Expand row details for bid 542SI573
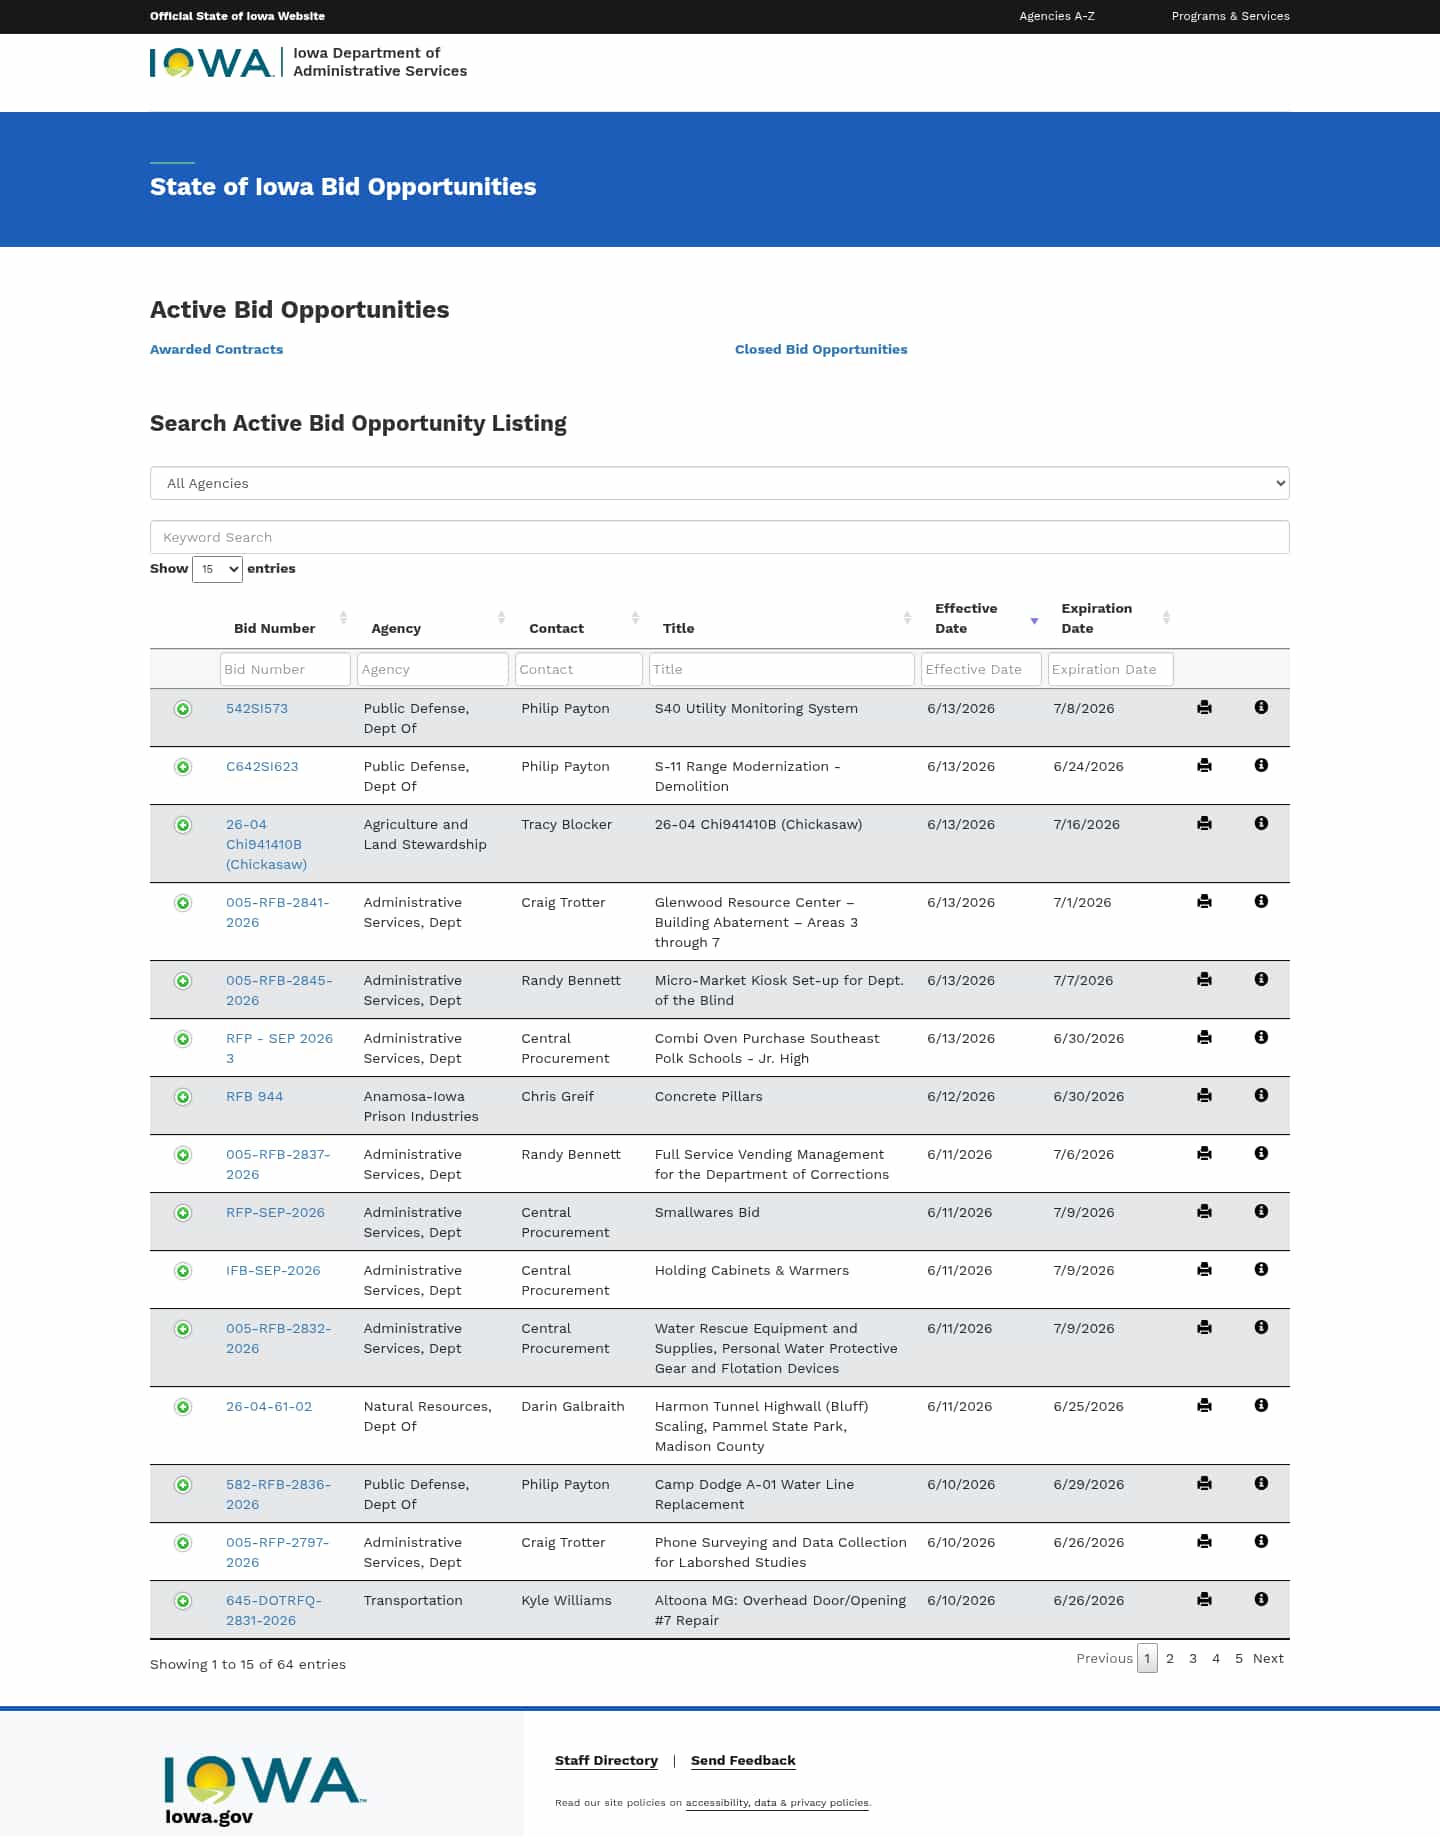 (183, 709)
